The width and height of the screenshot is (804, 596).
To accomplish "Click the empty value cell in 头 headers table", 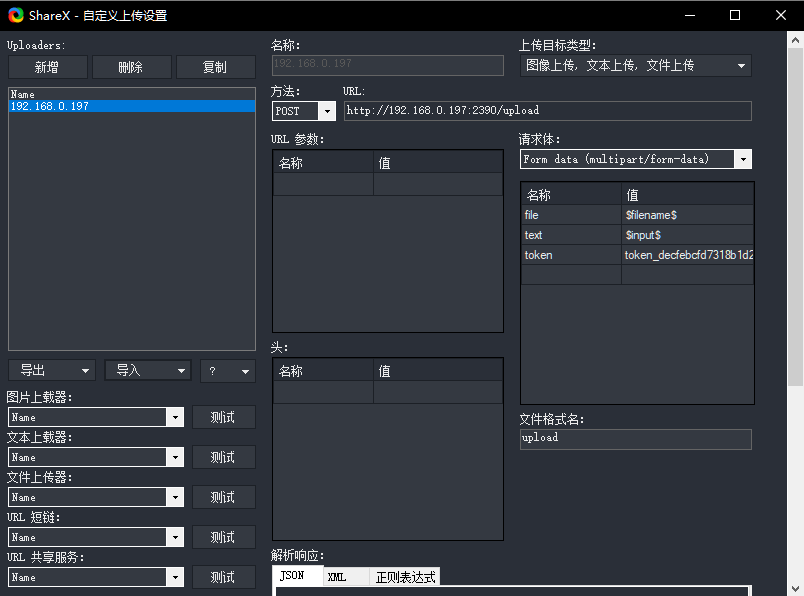I will pyautogui.click(x=438, y=392).
